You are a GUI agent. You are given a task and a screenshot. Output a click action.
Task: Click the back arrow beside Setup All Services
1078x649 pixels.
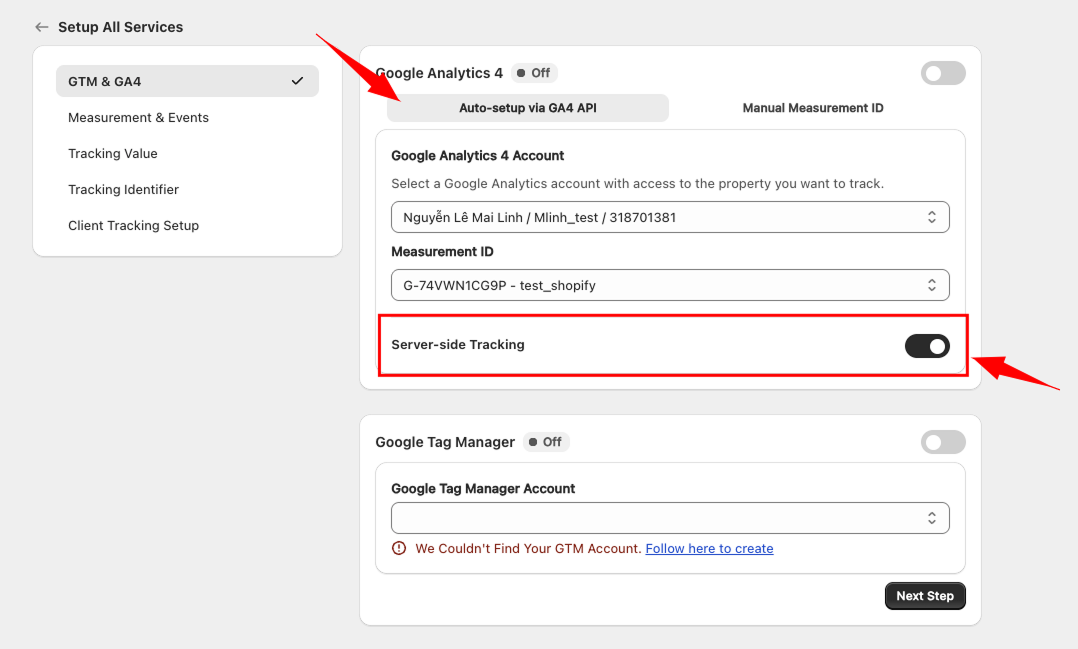[x=41, y=27]
